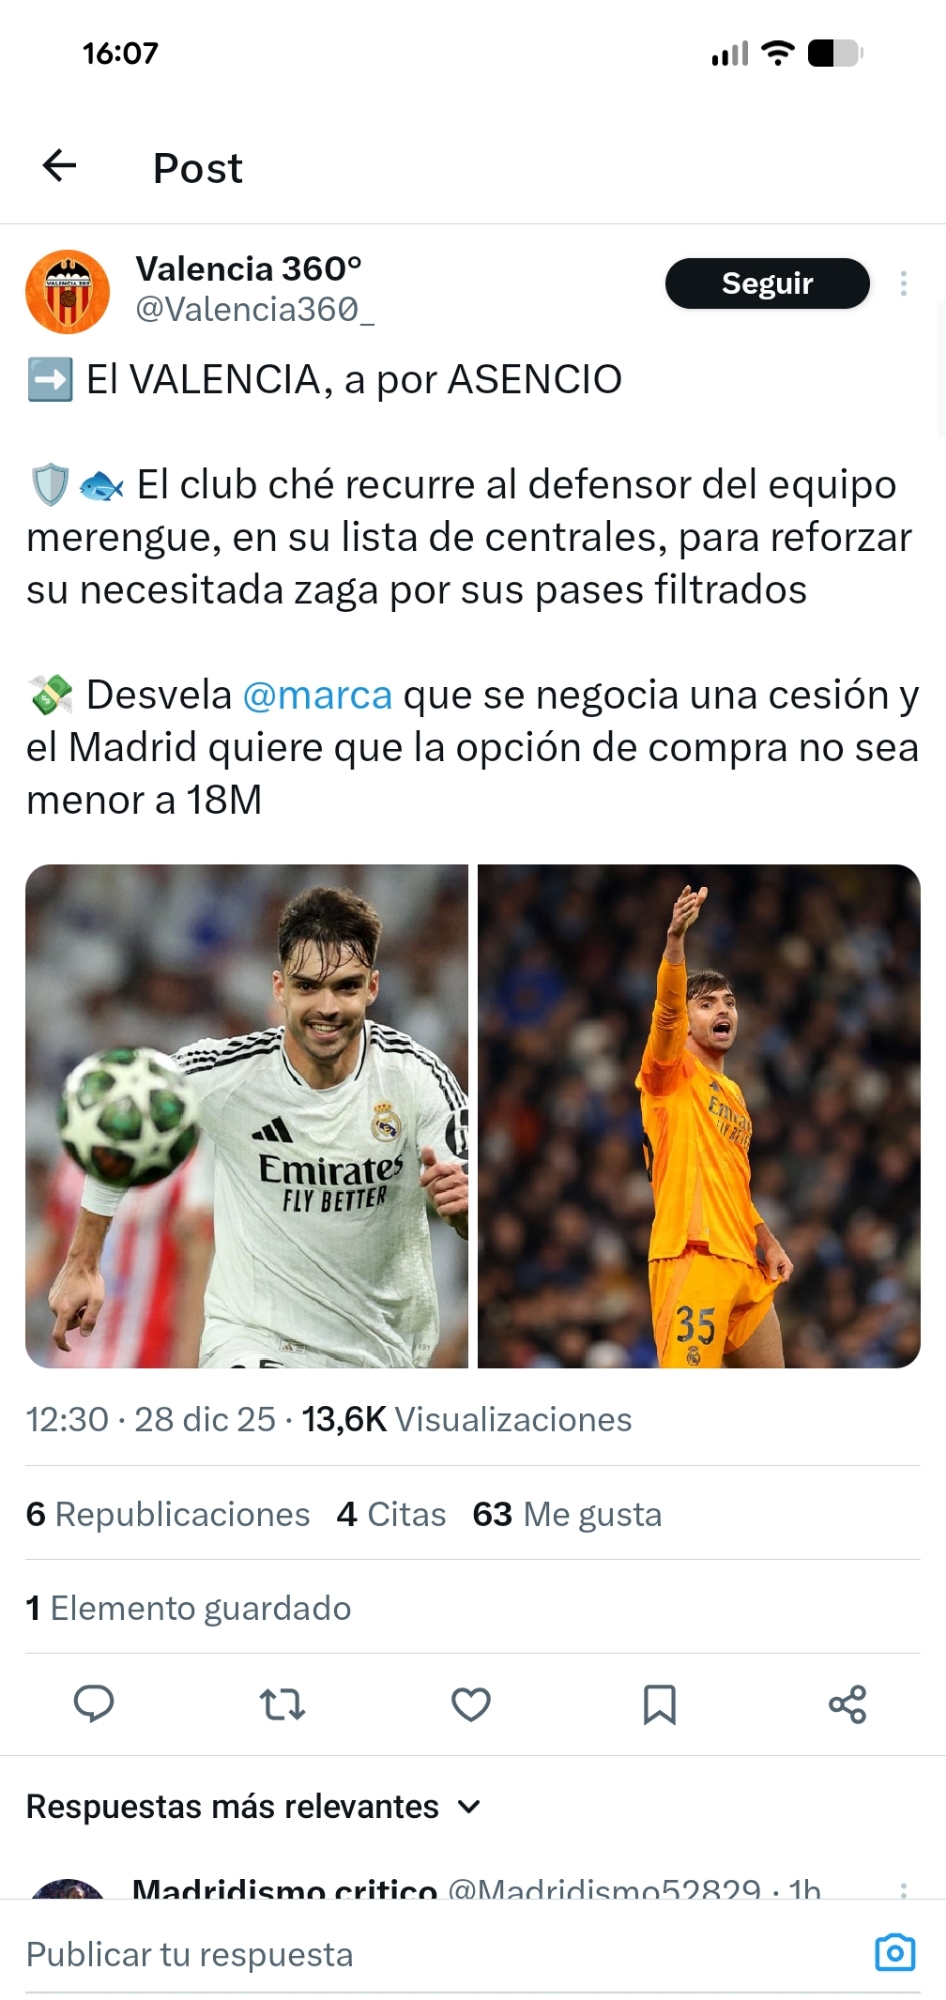Open the orange kit player photo
Viewport: 946px width, 2000px height.
coord(699,1116)
